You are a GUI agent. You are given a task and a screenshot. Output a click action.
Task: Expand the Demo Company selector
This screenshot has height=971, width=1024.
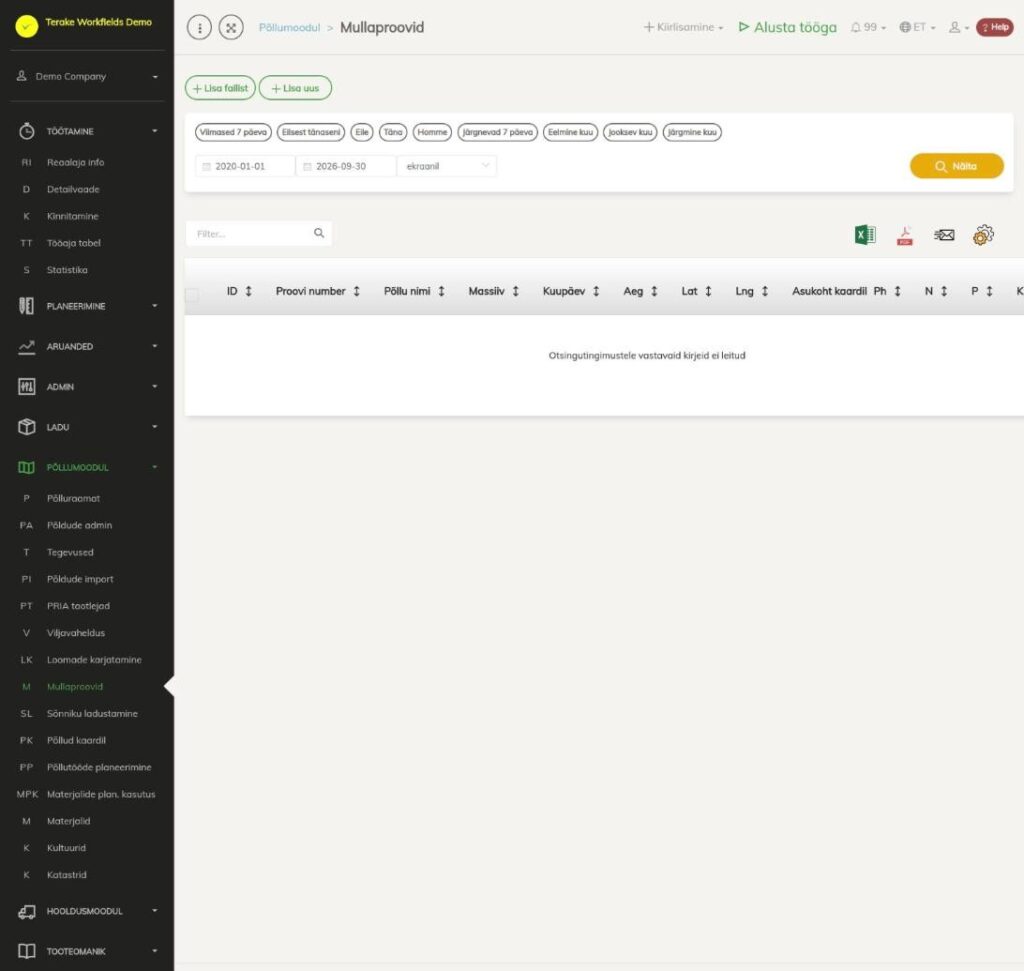[88, 76]
